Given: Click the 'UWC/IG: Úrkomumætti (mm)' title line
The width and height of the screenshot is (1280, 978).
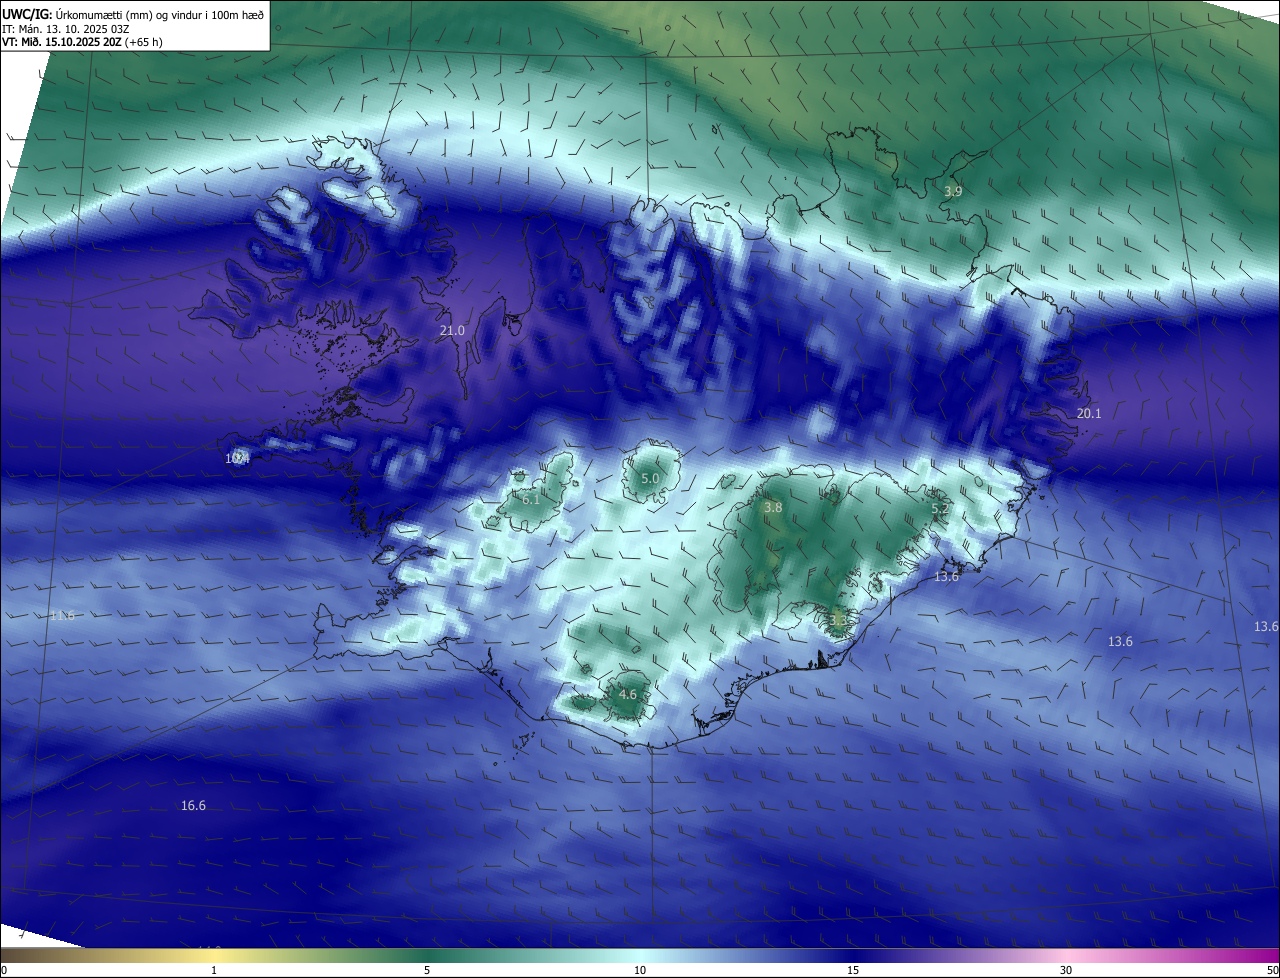Looking at the screenshot, I should [133, 14].
